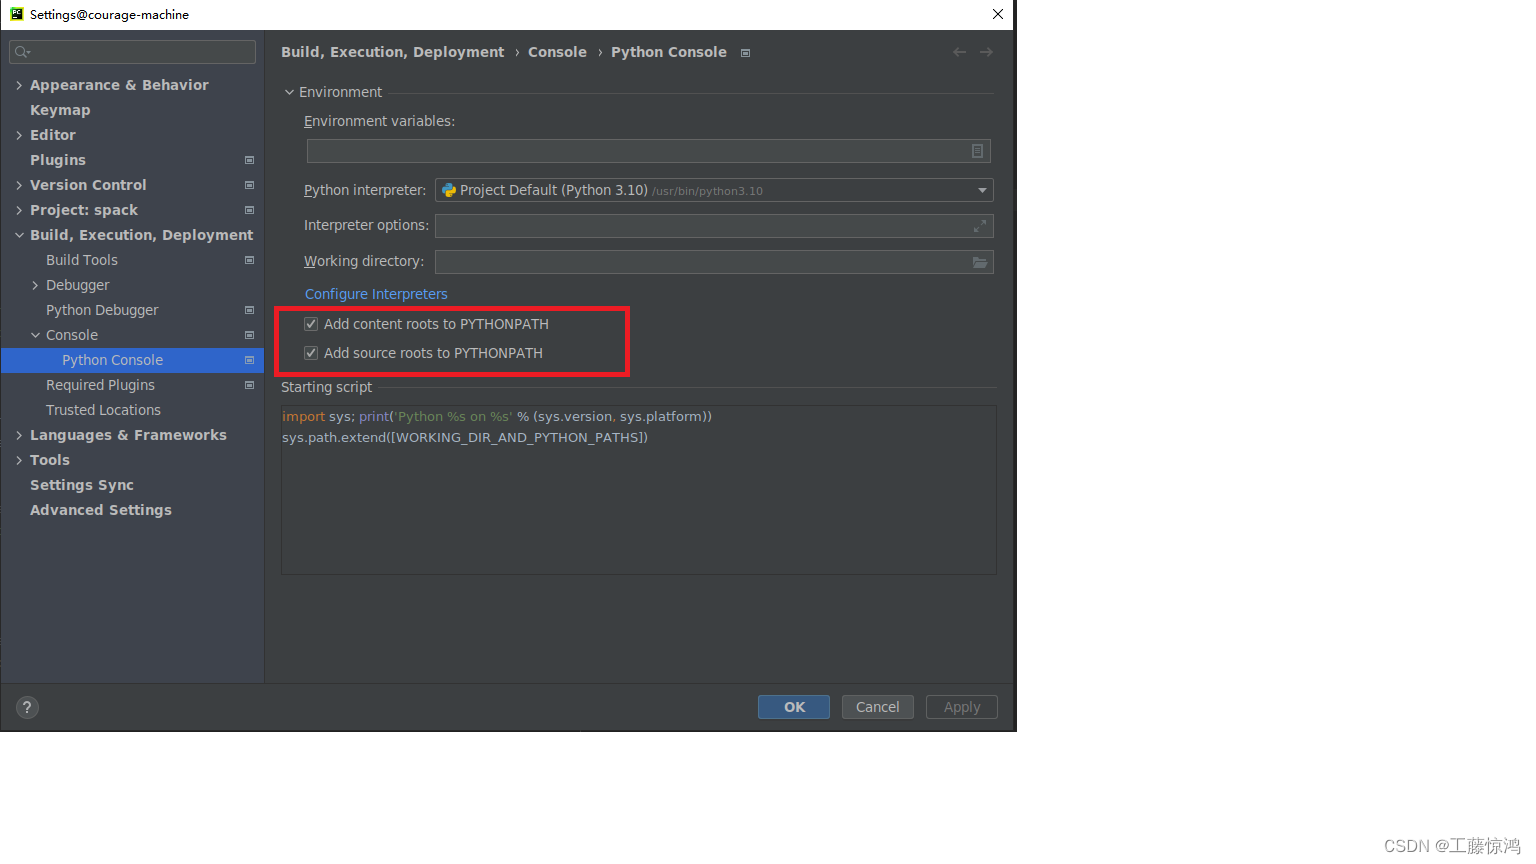Select Python Console in the sidebar tree
This screenshot has height=864, width=1536.
[x=112, y=359]
